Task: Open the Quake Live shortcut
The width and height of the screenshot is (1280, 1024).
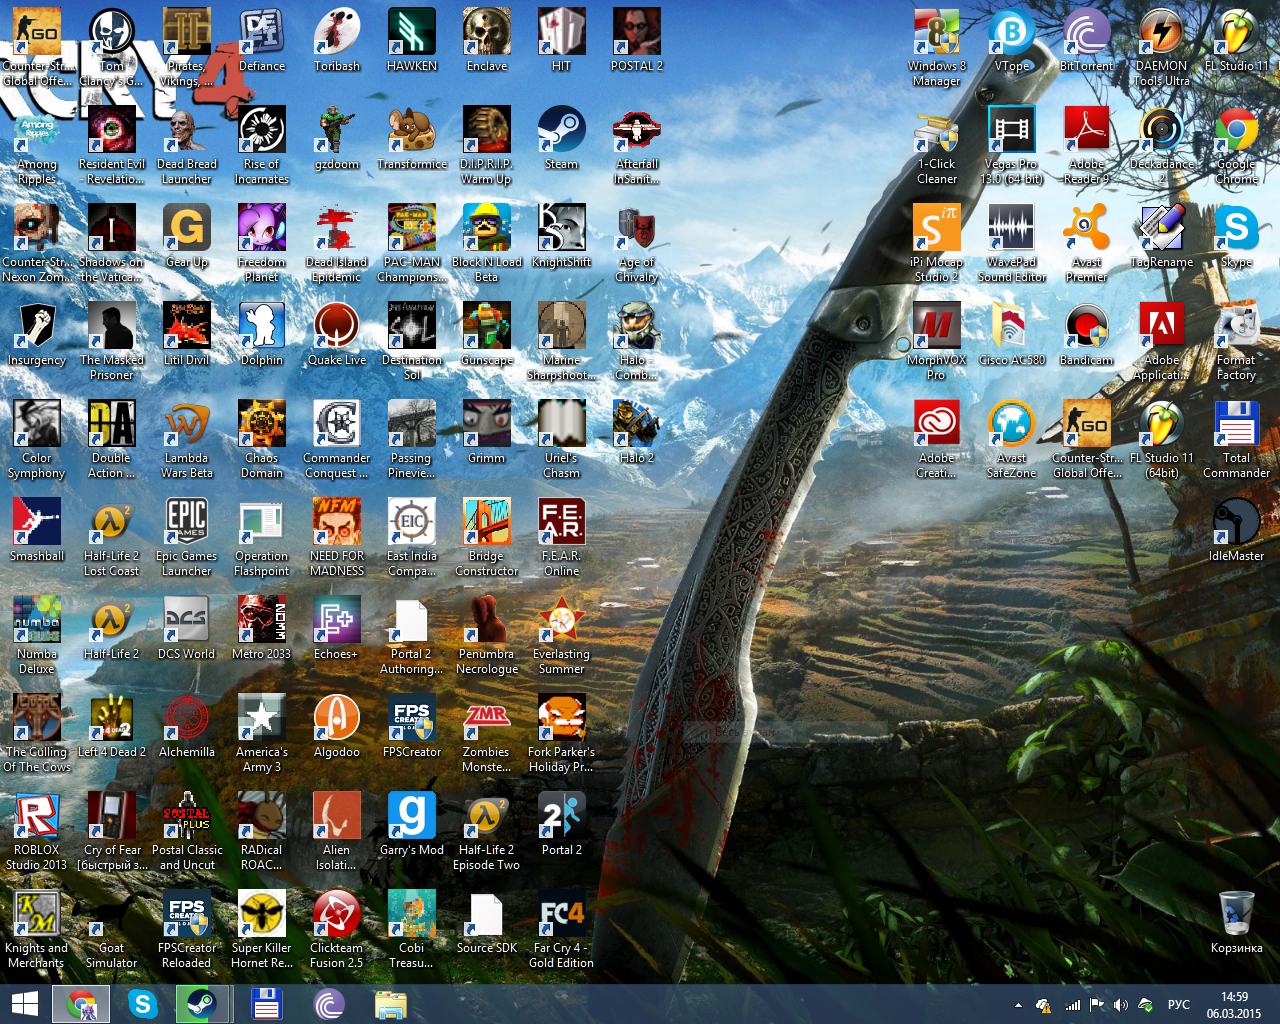Action: (337, 334)
